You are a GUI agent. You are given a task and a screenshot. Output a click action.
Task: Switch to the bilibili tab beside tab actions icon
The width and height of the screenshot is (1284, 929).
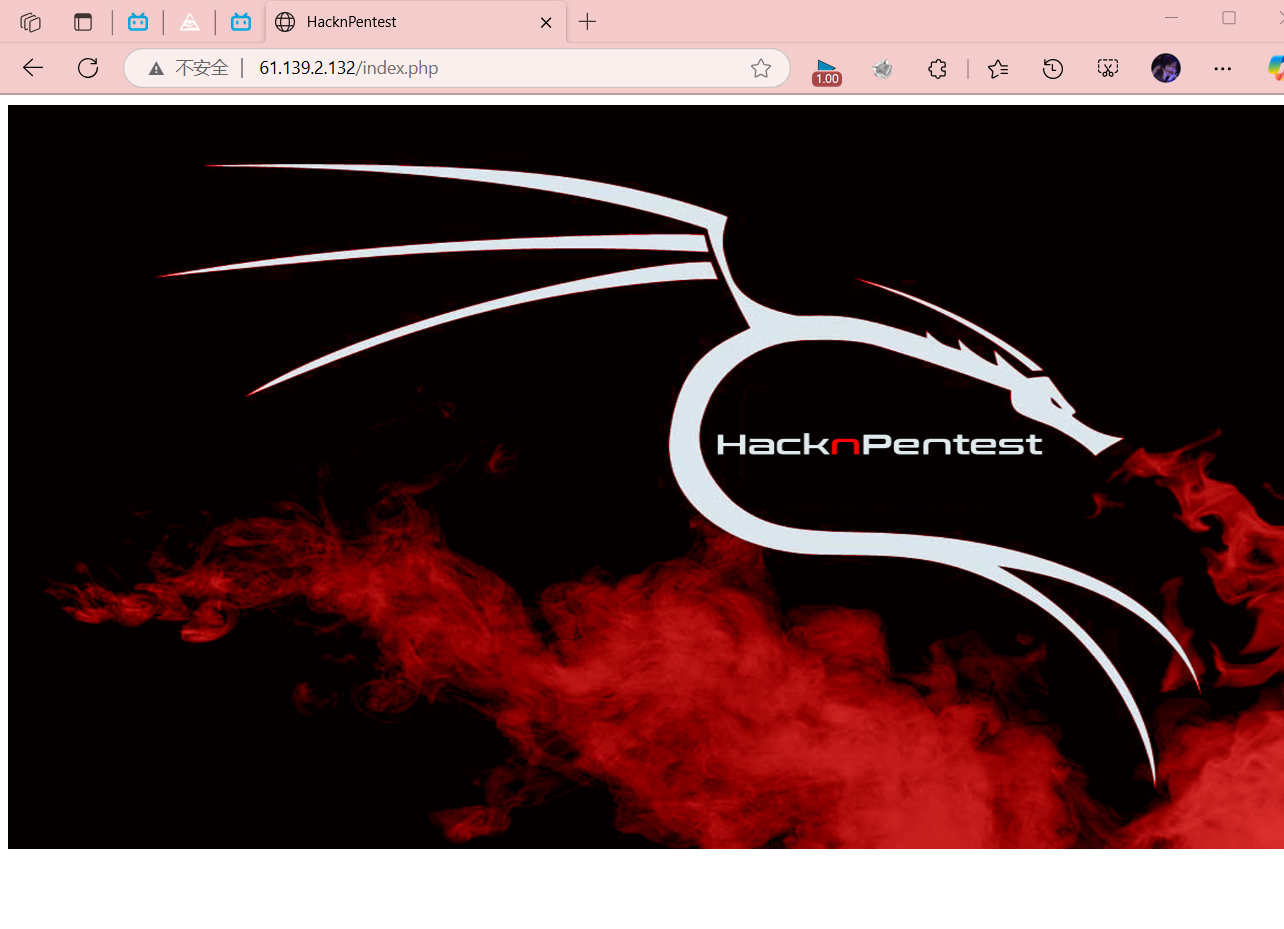(138, 22)
